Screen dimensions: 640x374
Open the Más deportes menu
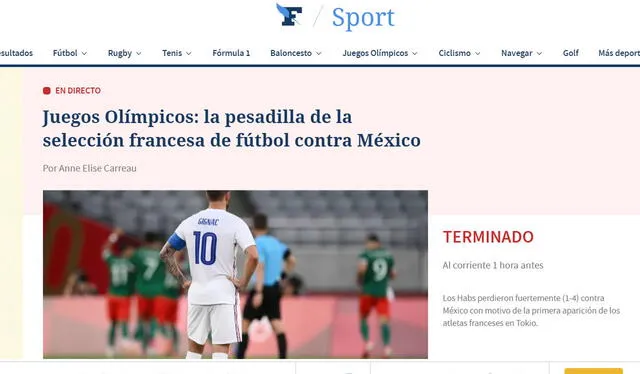point(619,53)
